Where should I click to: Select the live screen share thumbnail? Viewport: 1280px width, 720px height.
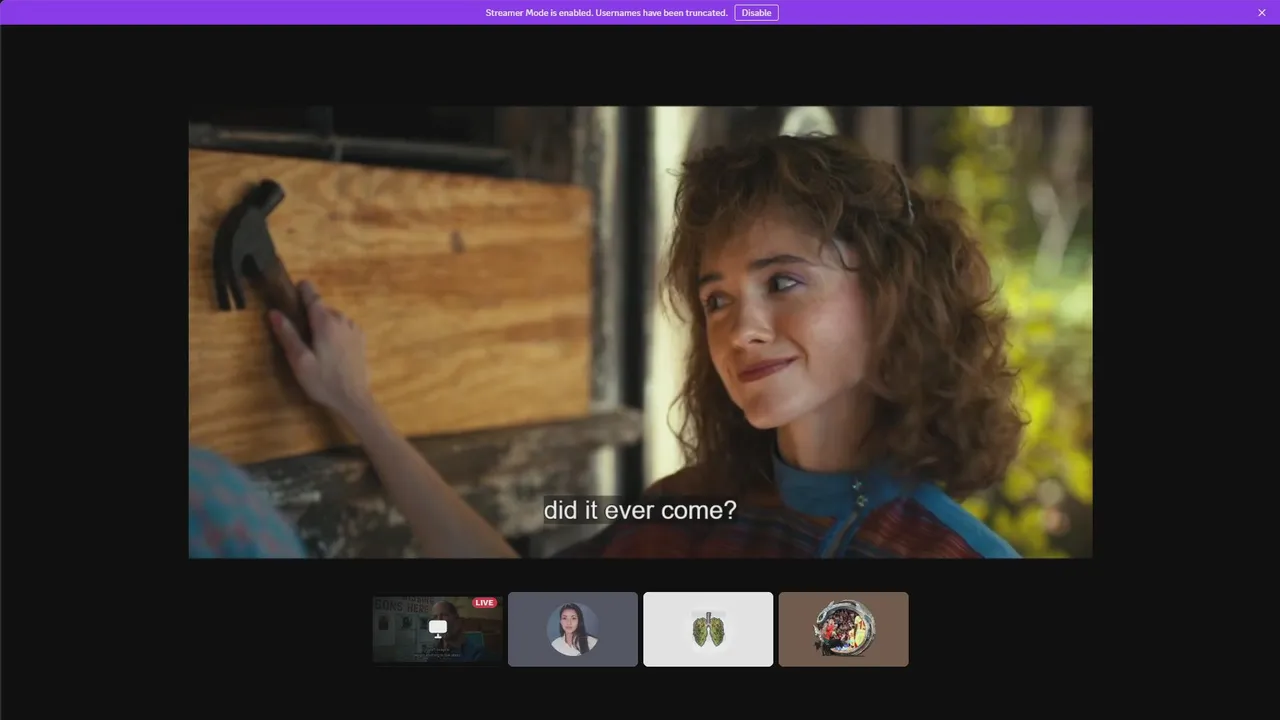click(438, 629)
